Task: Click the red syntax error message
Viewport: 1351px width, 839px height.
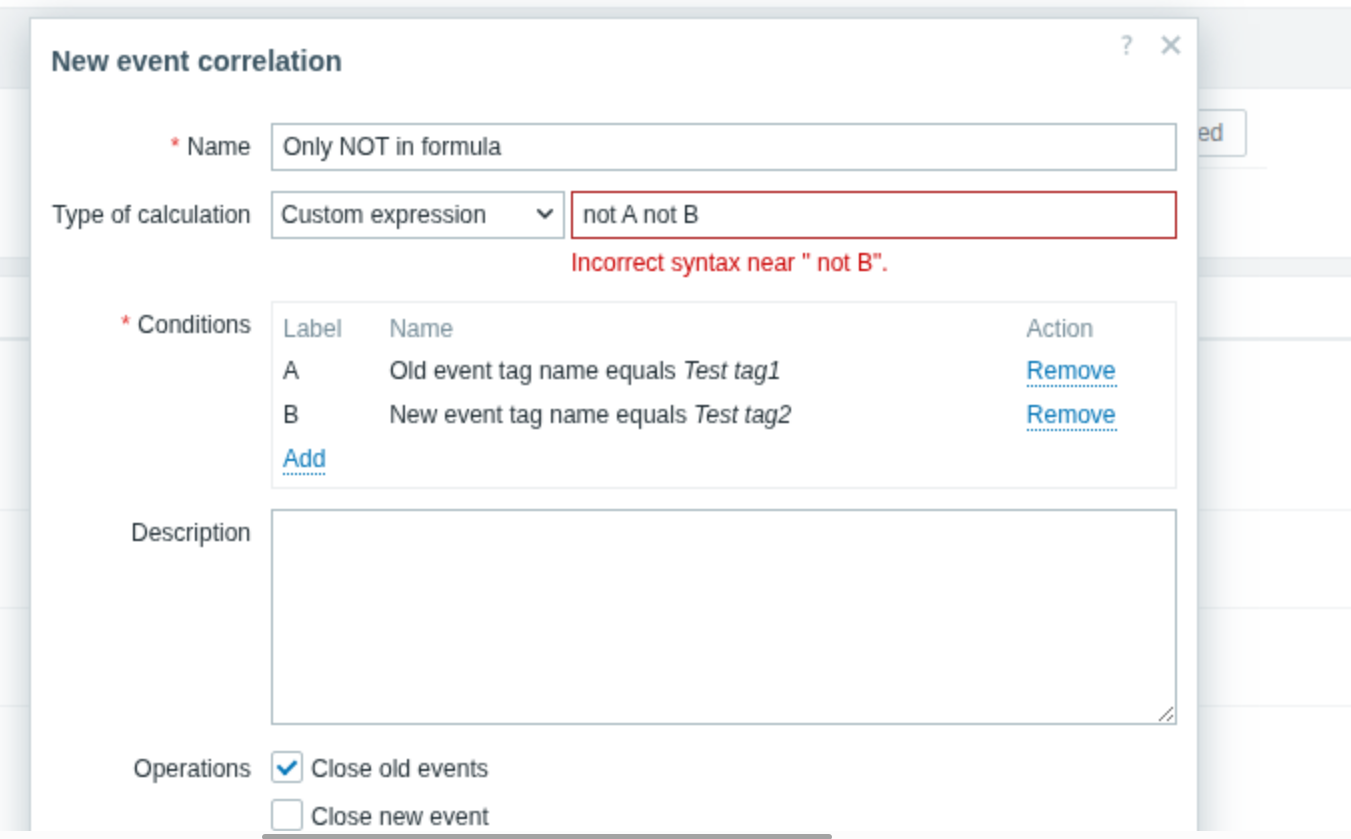Action: pos(729,263)
